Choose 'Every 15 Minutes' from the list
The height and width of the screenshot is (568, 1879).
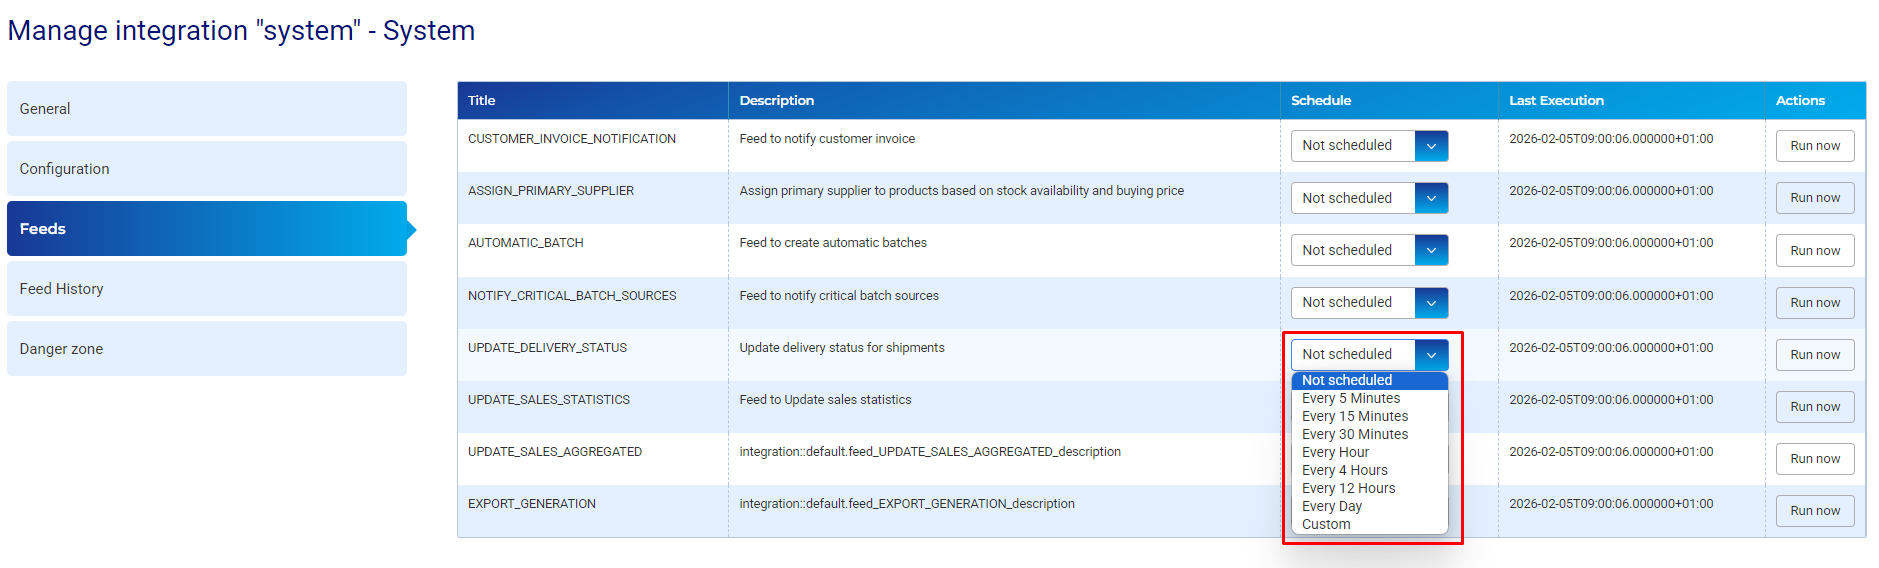click(x=1355, y=416)
